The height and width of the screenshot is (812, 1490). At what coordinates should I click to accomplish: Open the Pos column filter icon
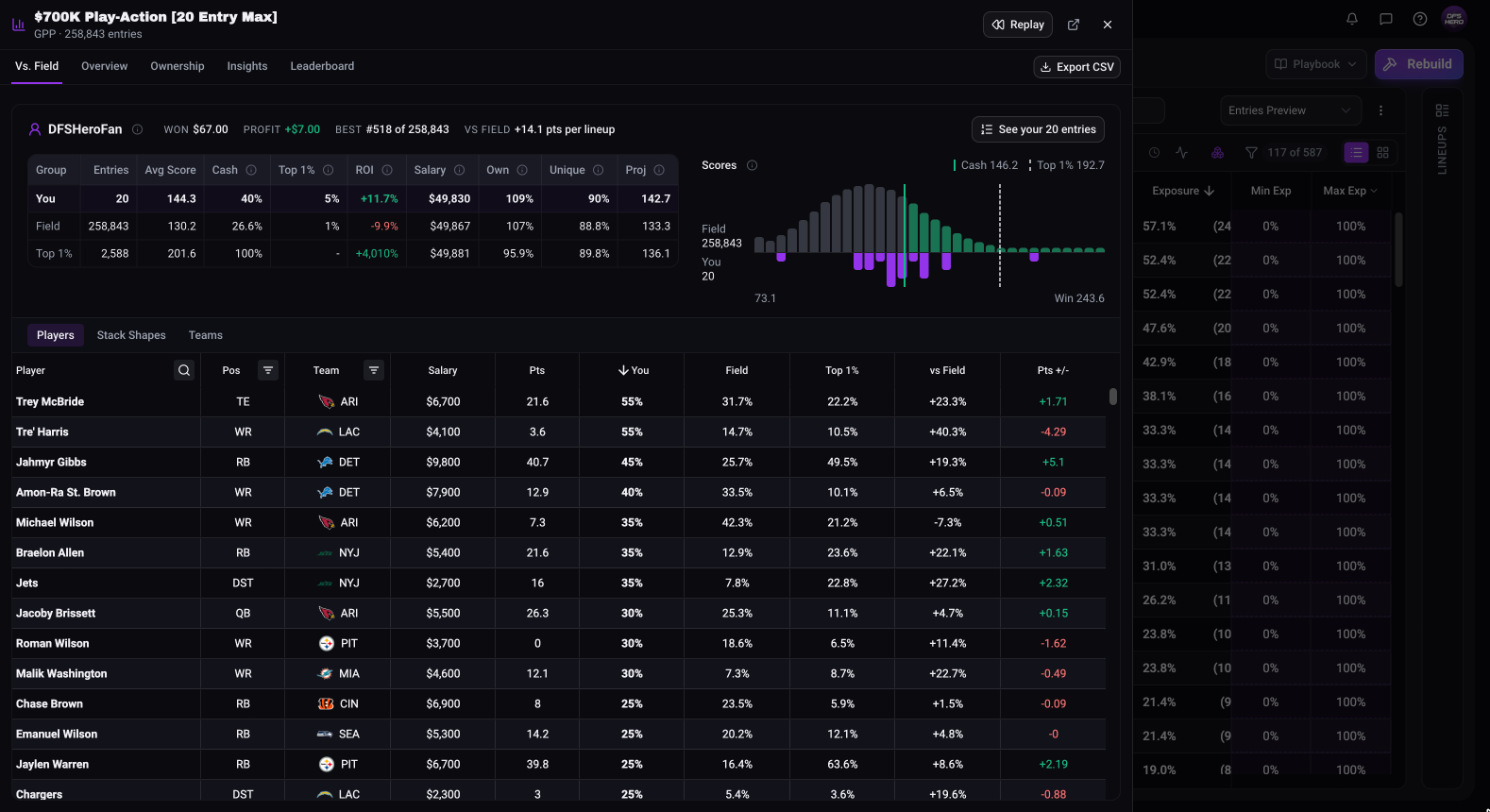(268, 370)
